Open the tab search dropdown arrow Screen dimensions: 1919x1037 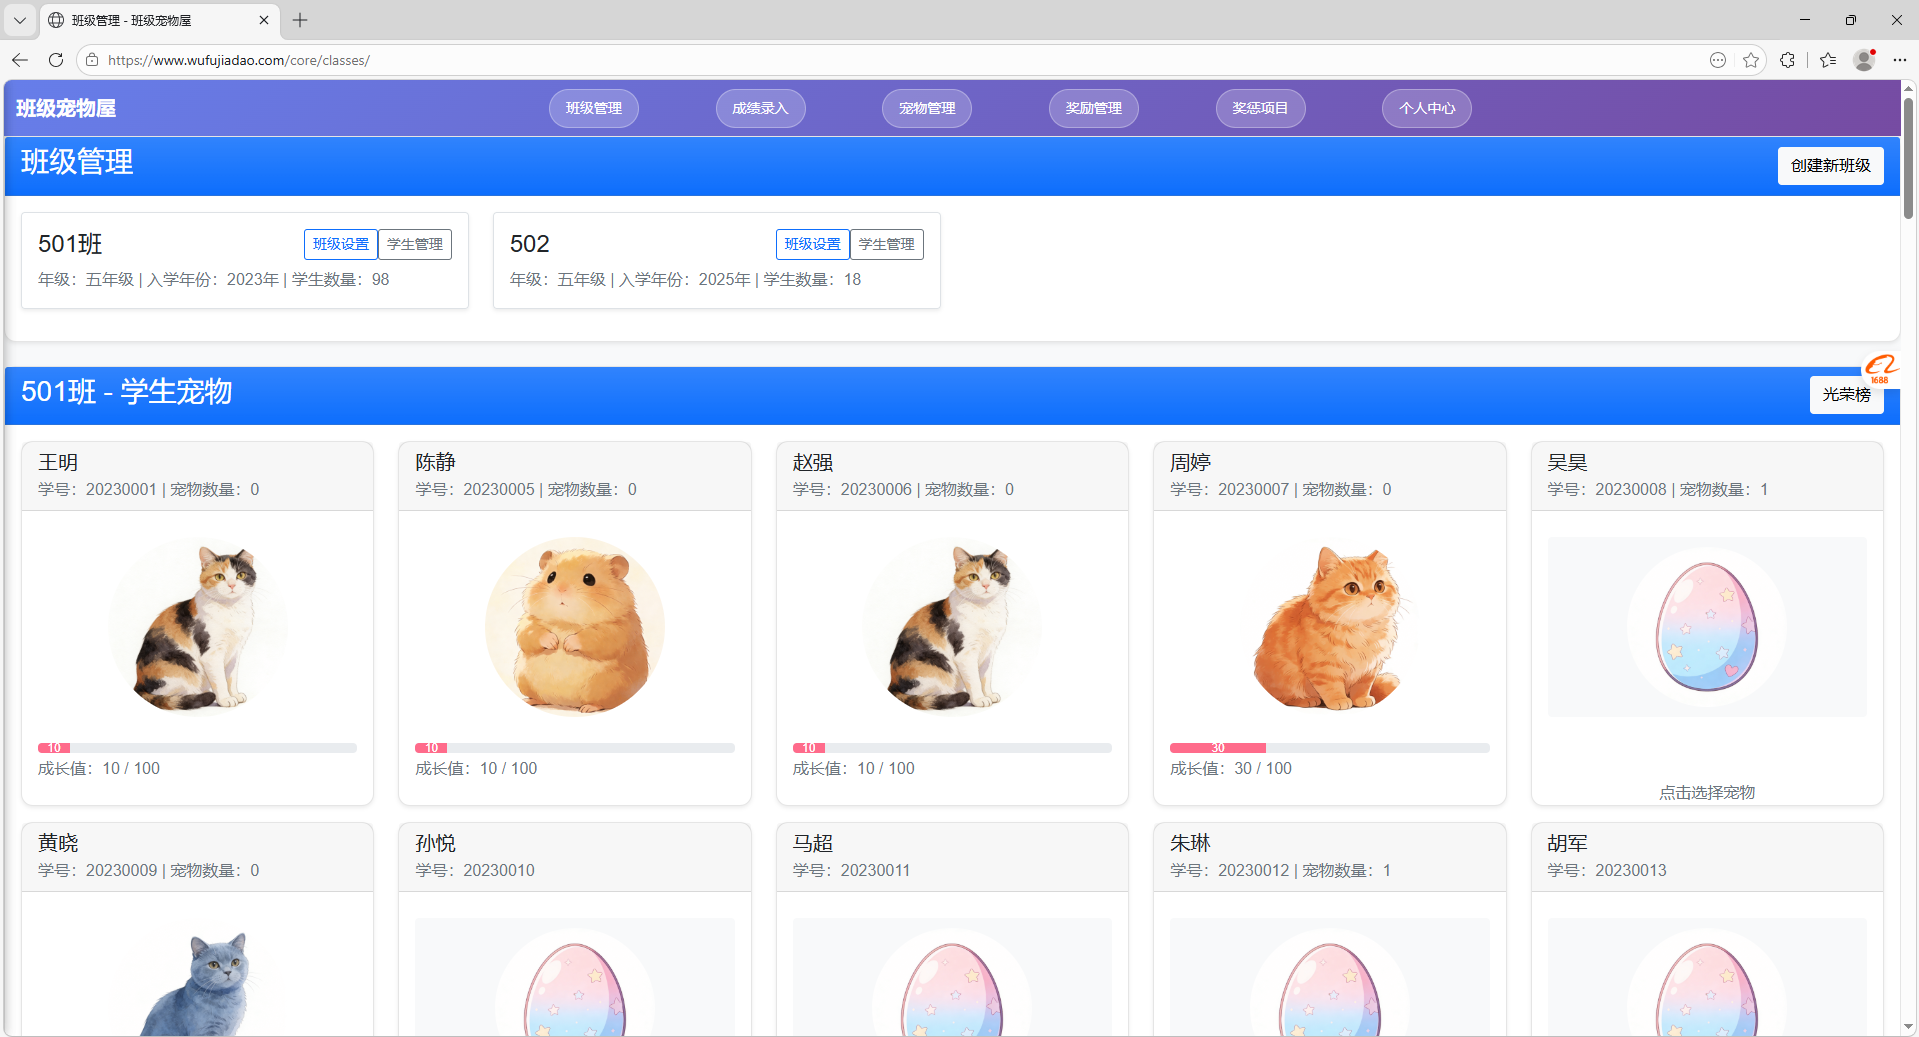click(19, 20)
